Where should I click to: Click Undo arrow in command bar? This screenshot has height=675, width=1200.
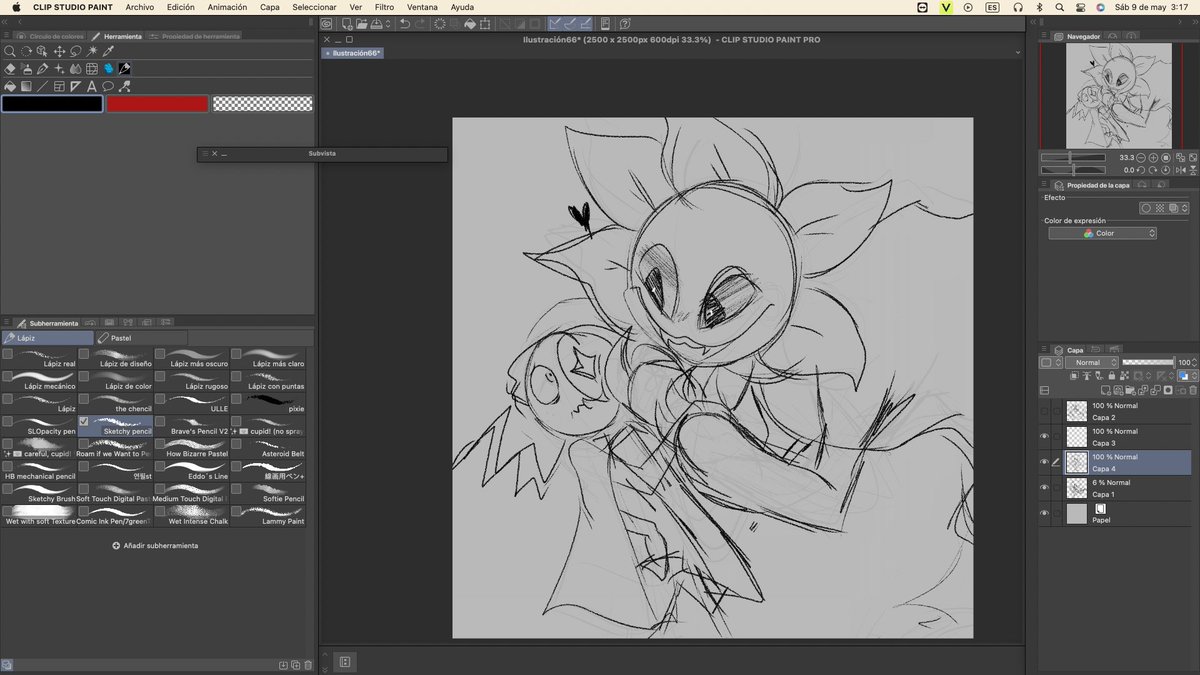pos(405,24)
